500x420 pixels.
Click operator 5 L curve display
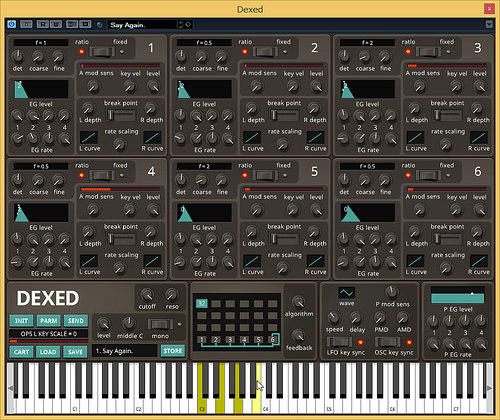click(x=252, y=261)
